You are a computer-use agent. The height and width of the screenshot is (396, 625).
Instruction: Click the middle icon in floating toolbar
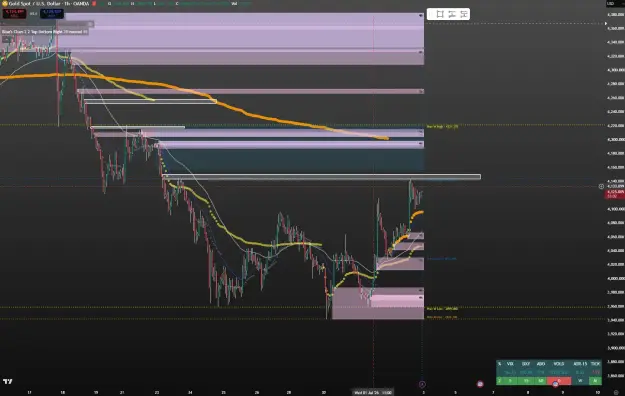point(452,14)
